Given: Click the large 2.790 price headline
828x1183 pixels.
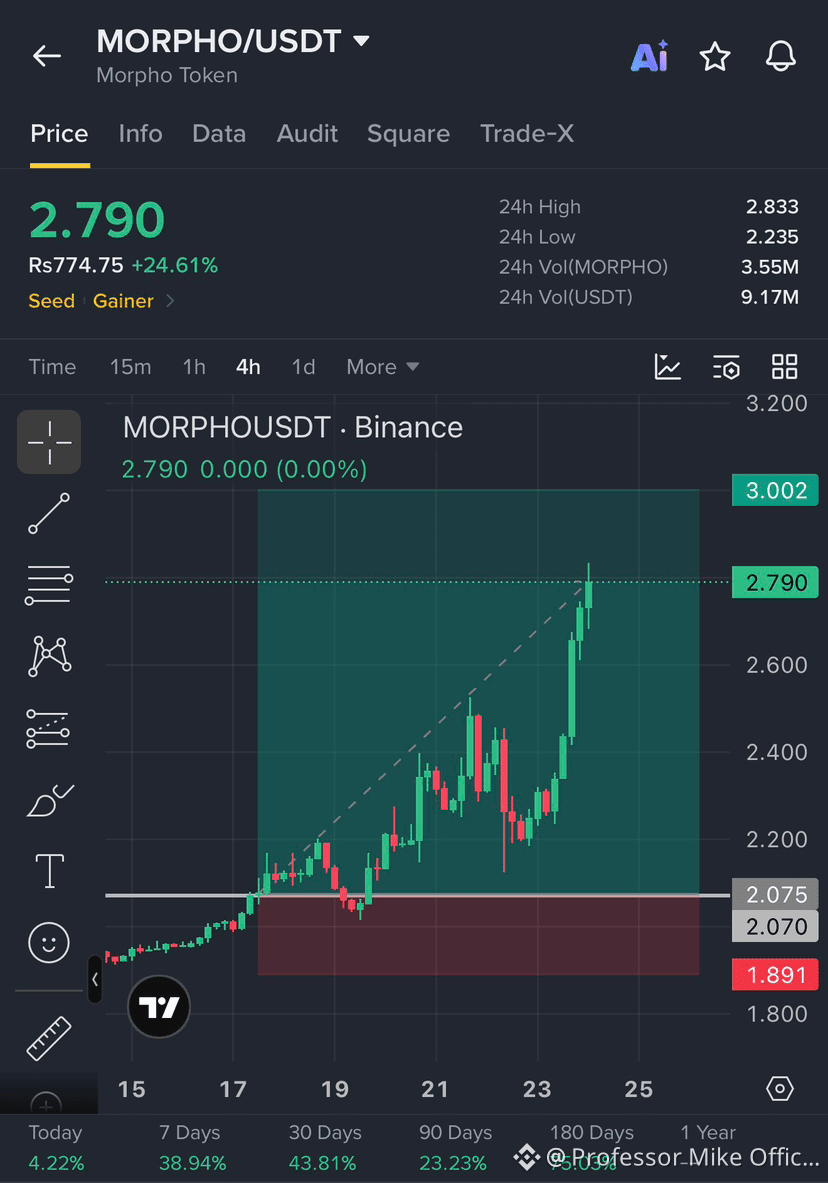Looking at the screenshot, I should click(x=97, y=220).
